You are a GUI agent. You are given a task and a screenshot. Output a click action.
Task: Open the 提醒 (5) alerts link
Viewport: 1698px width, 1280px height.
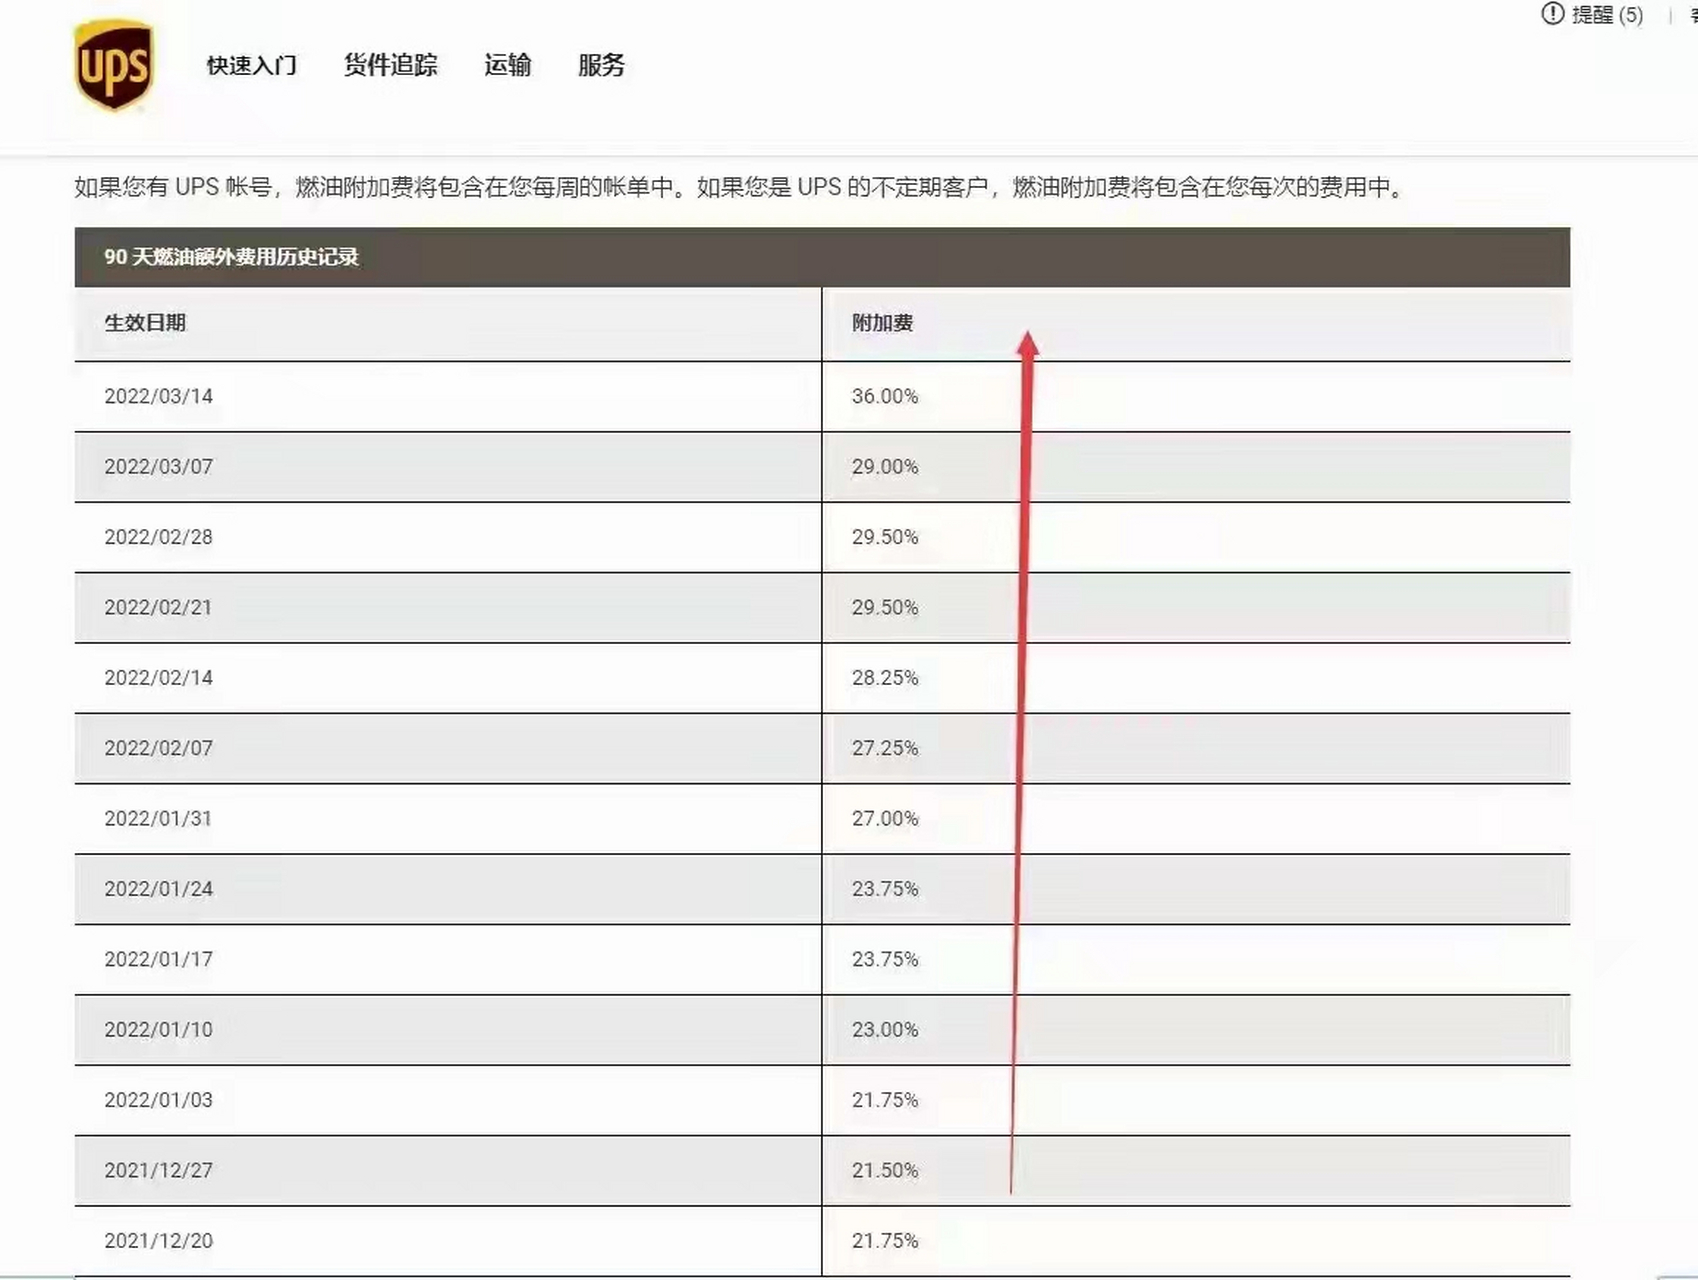pos(1607,15)
